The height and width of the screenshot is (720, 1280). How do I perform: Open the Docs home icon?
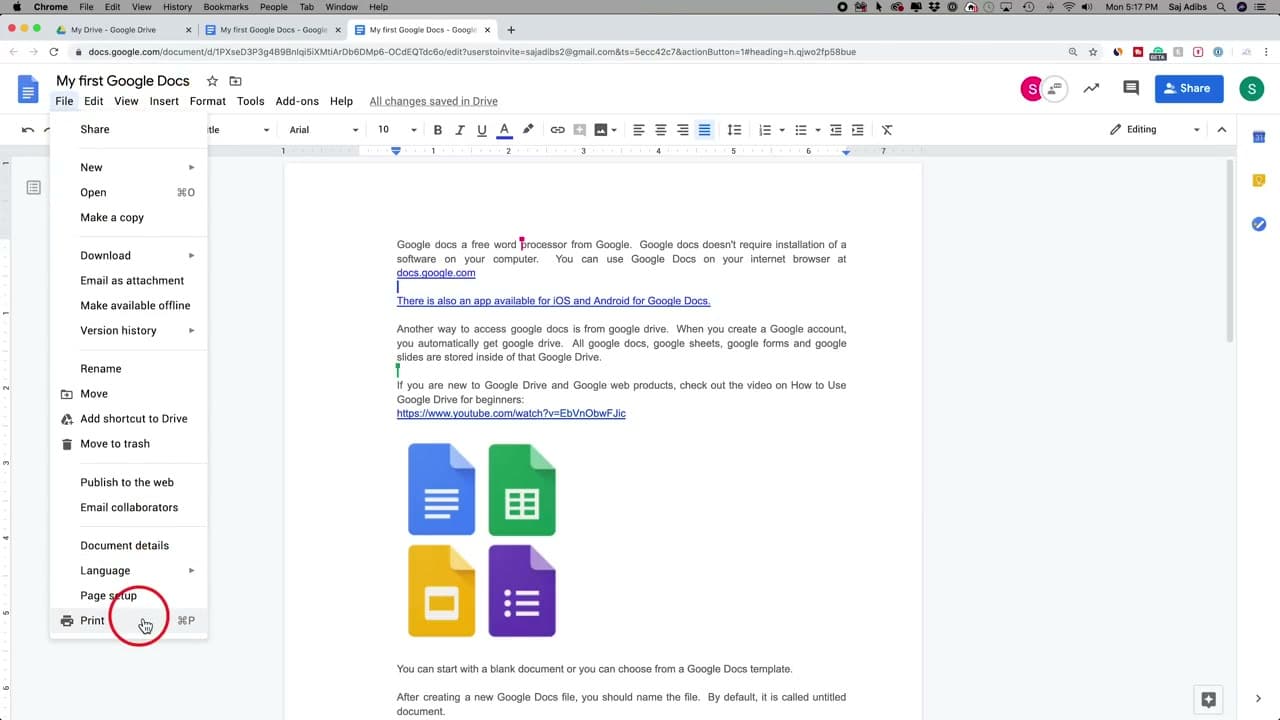coord(28,89)
